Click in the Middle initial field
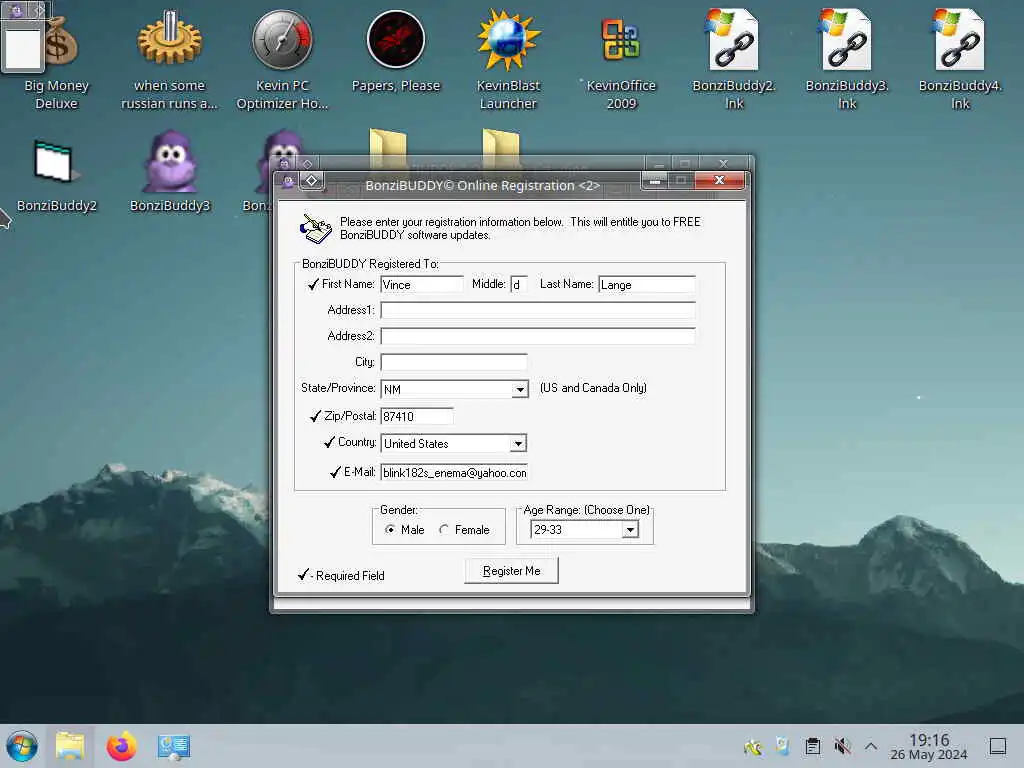This screenshot has height=768, width=1024. [519, 284]
